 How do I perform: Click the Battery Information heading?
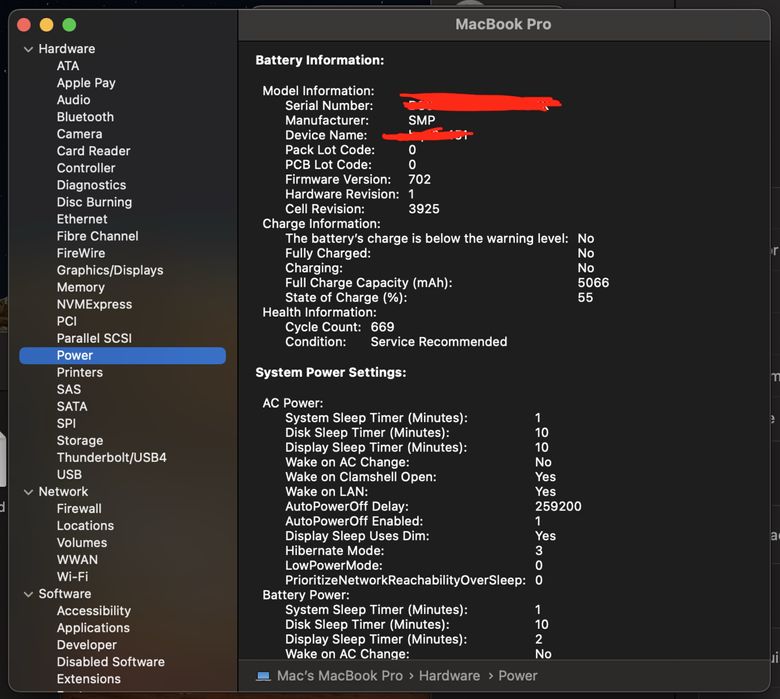[x=320, y=60]
